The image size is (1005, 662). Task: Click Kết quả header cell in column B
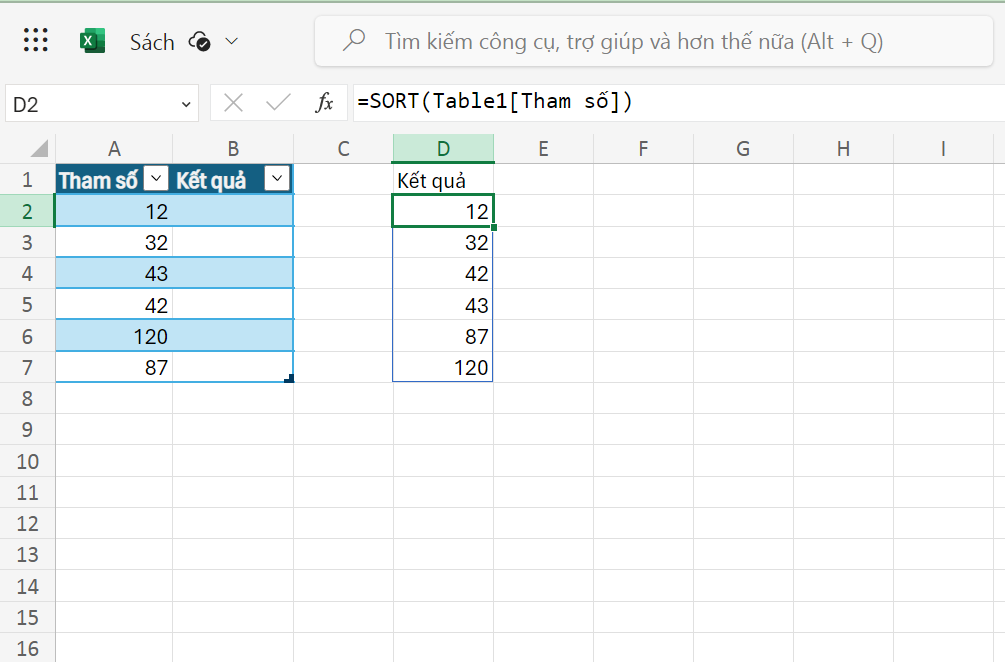233,179
